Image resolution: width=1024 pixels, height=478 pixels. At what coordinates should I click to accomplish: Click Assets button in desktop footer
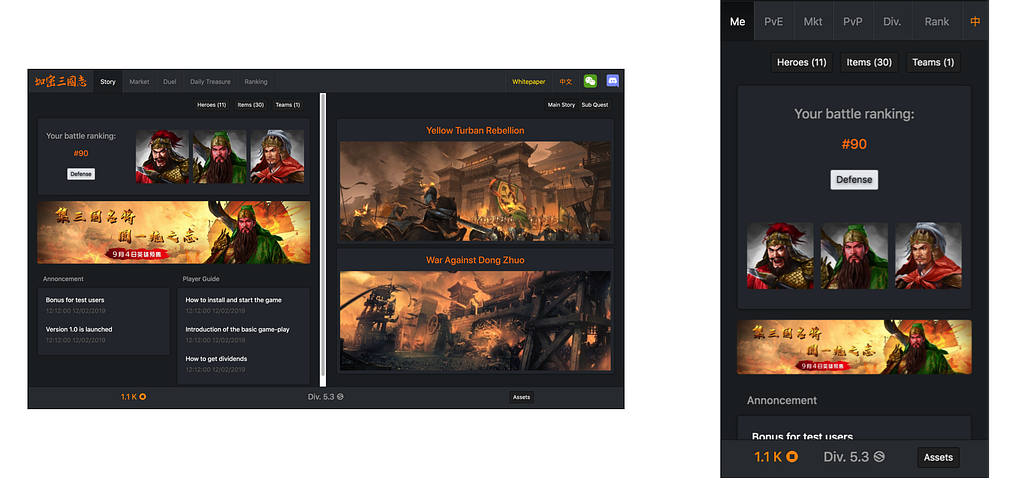[521, 396]
